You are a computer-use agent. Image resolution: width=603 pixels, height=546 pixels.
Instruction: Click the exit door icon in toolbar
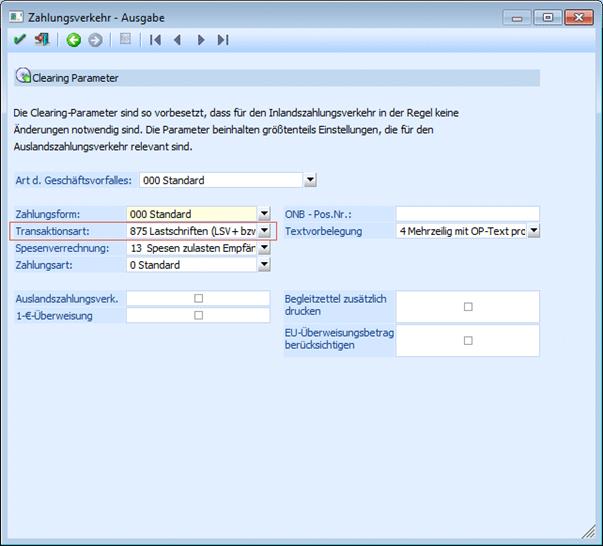click(x=41, y=40)
